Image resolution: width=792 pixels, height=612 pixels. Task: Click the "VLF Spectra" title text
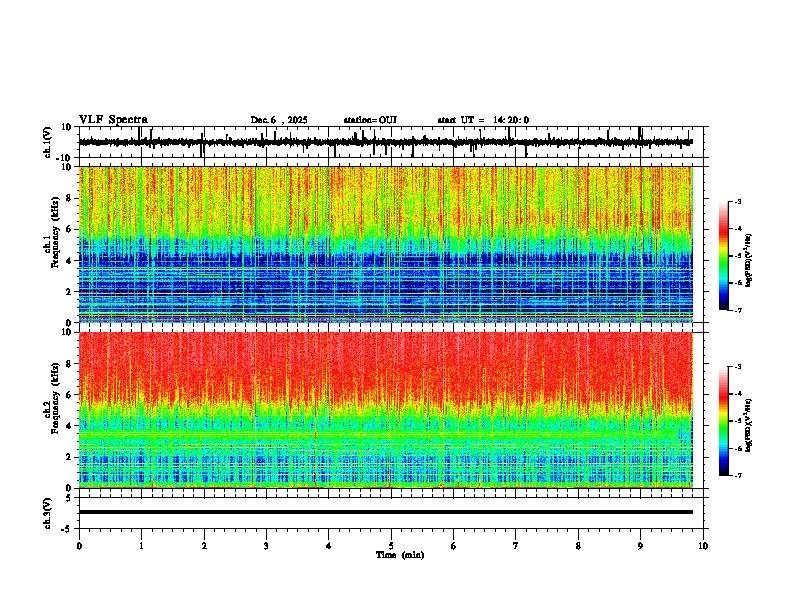(113, 120)
